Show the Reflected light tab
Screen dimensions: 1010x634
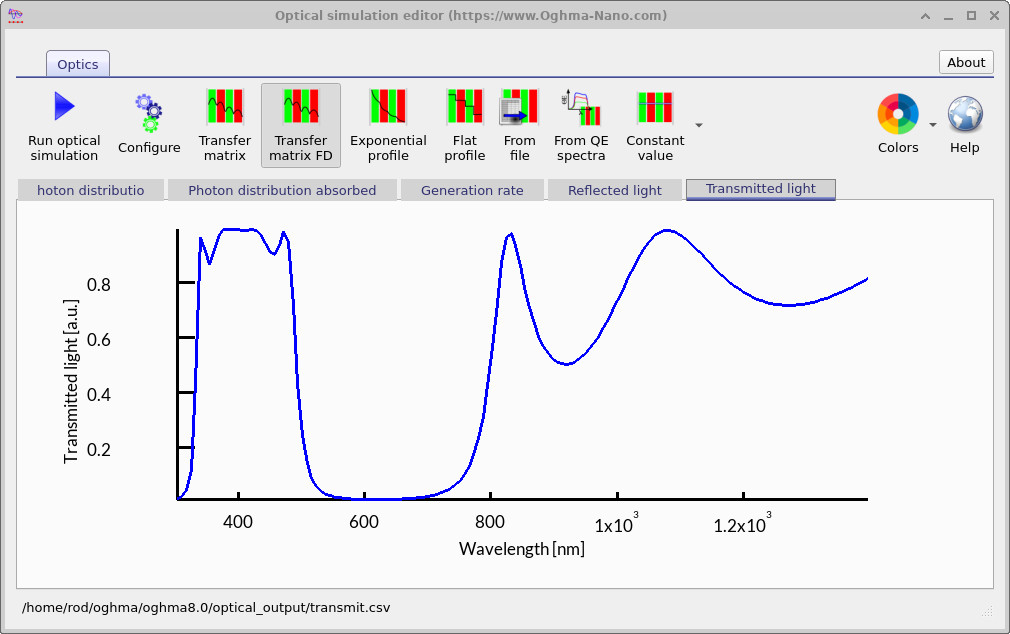point(614,190)
